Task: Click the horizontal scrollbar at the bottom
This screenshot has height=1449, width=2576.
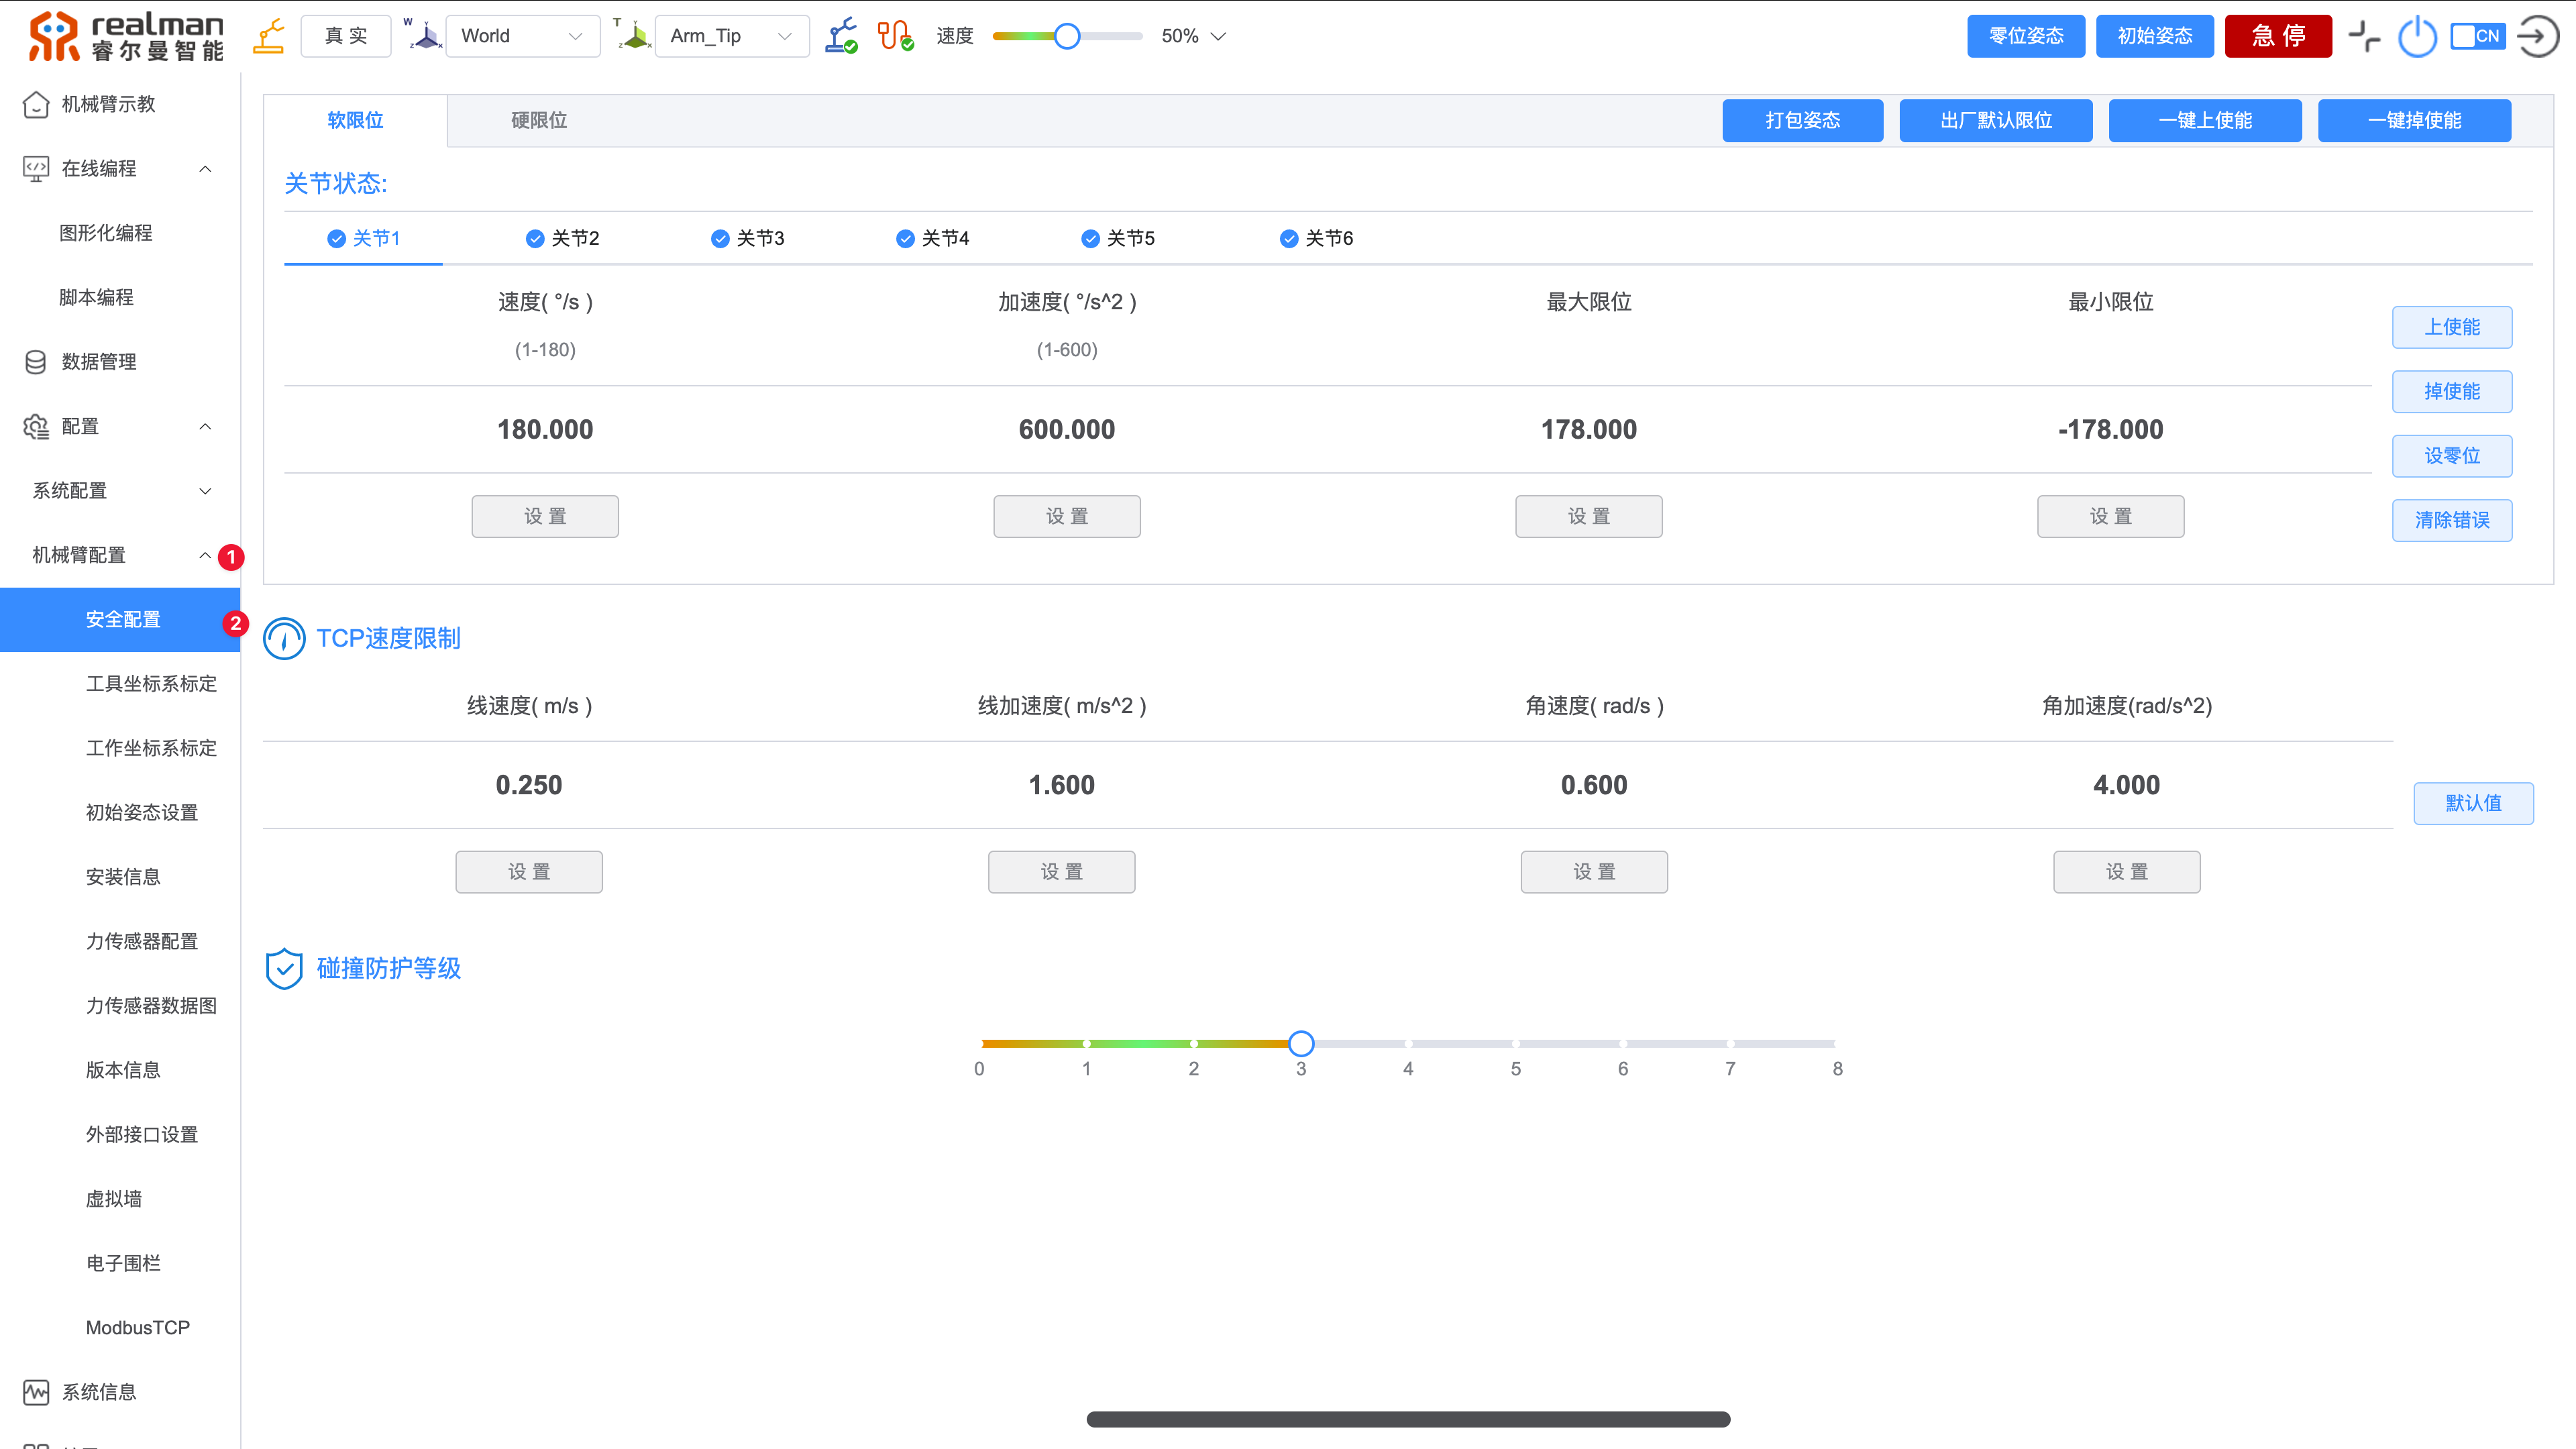Action: pyautogui.click(x=1408, y=1419)
